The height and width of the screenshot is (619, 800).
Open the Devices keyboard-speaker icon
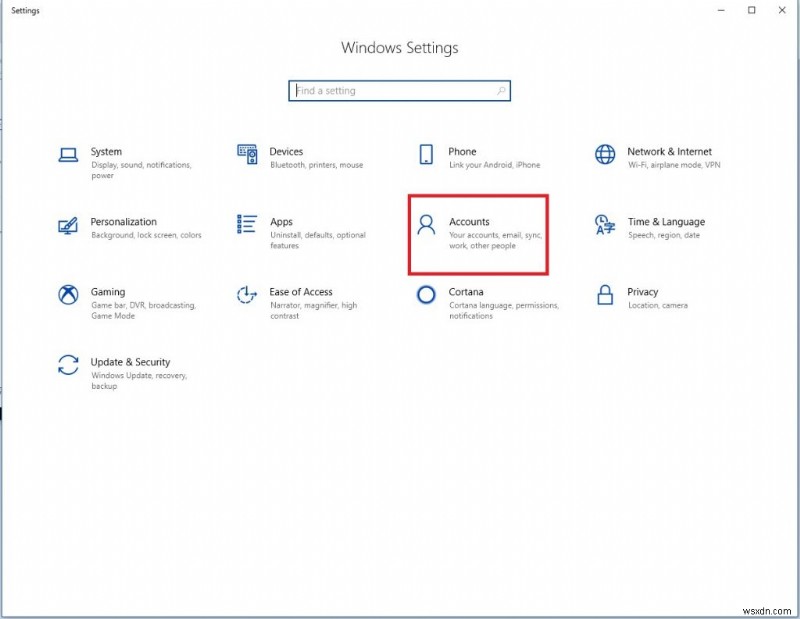pyautogui.click(x=247, y=154)
